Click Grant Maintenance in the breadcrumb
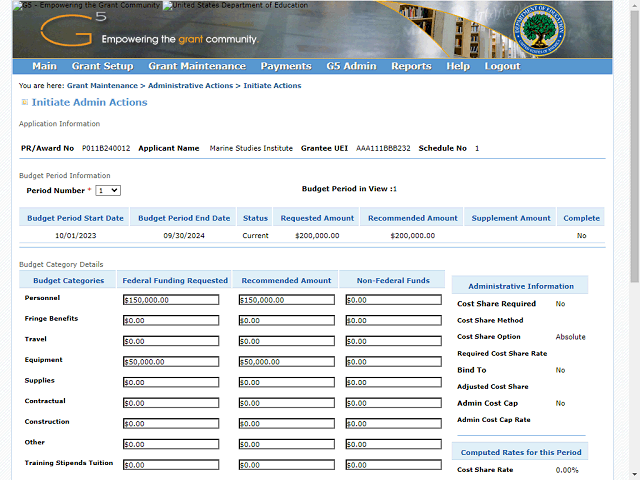 [102, 86]
